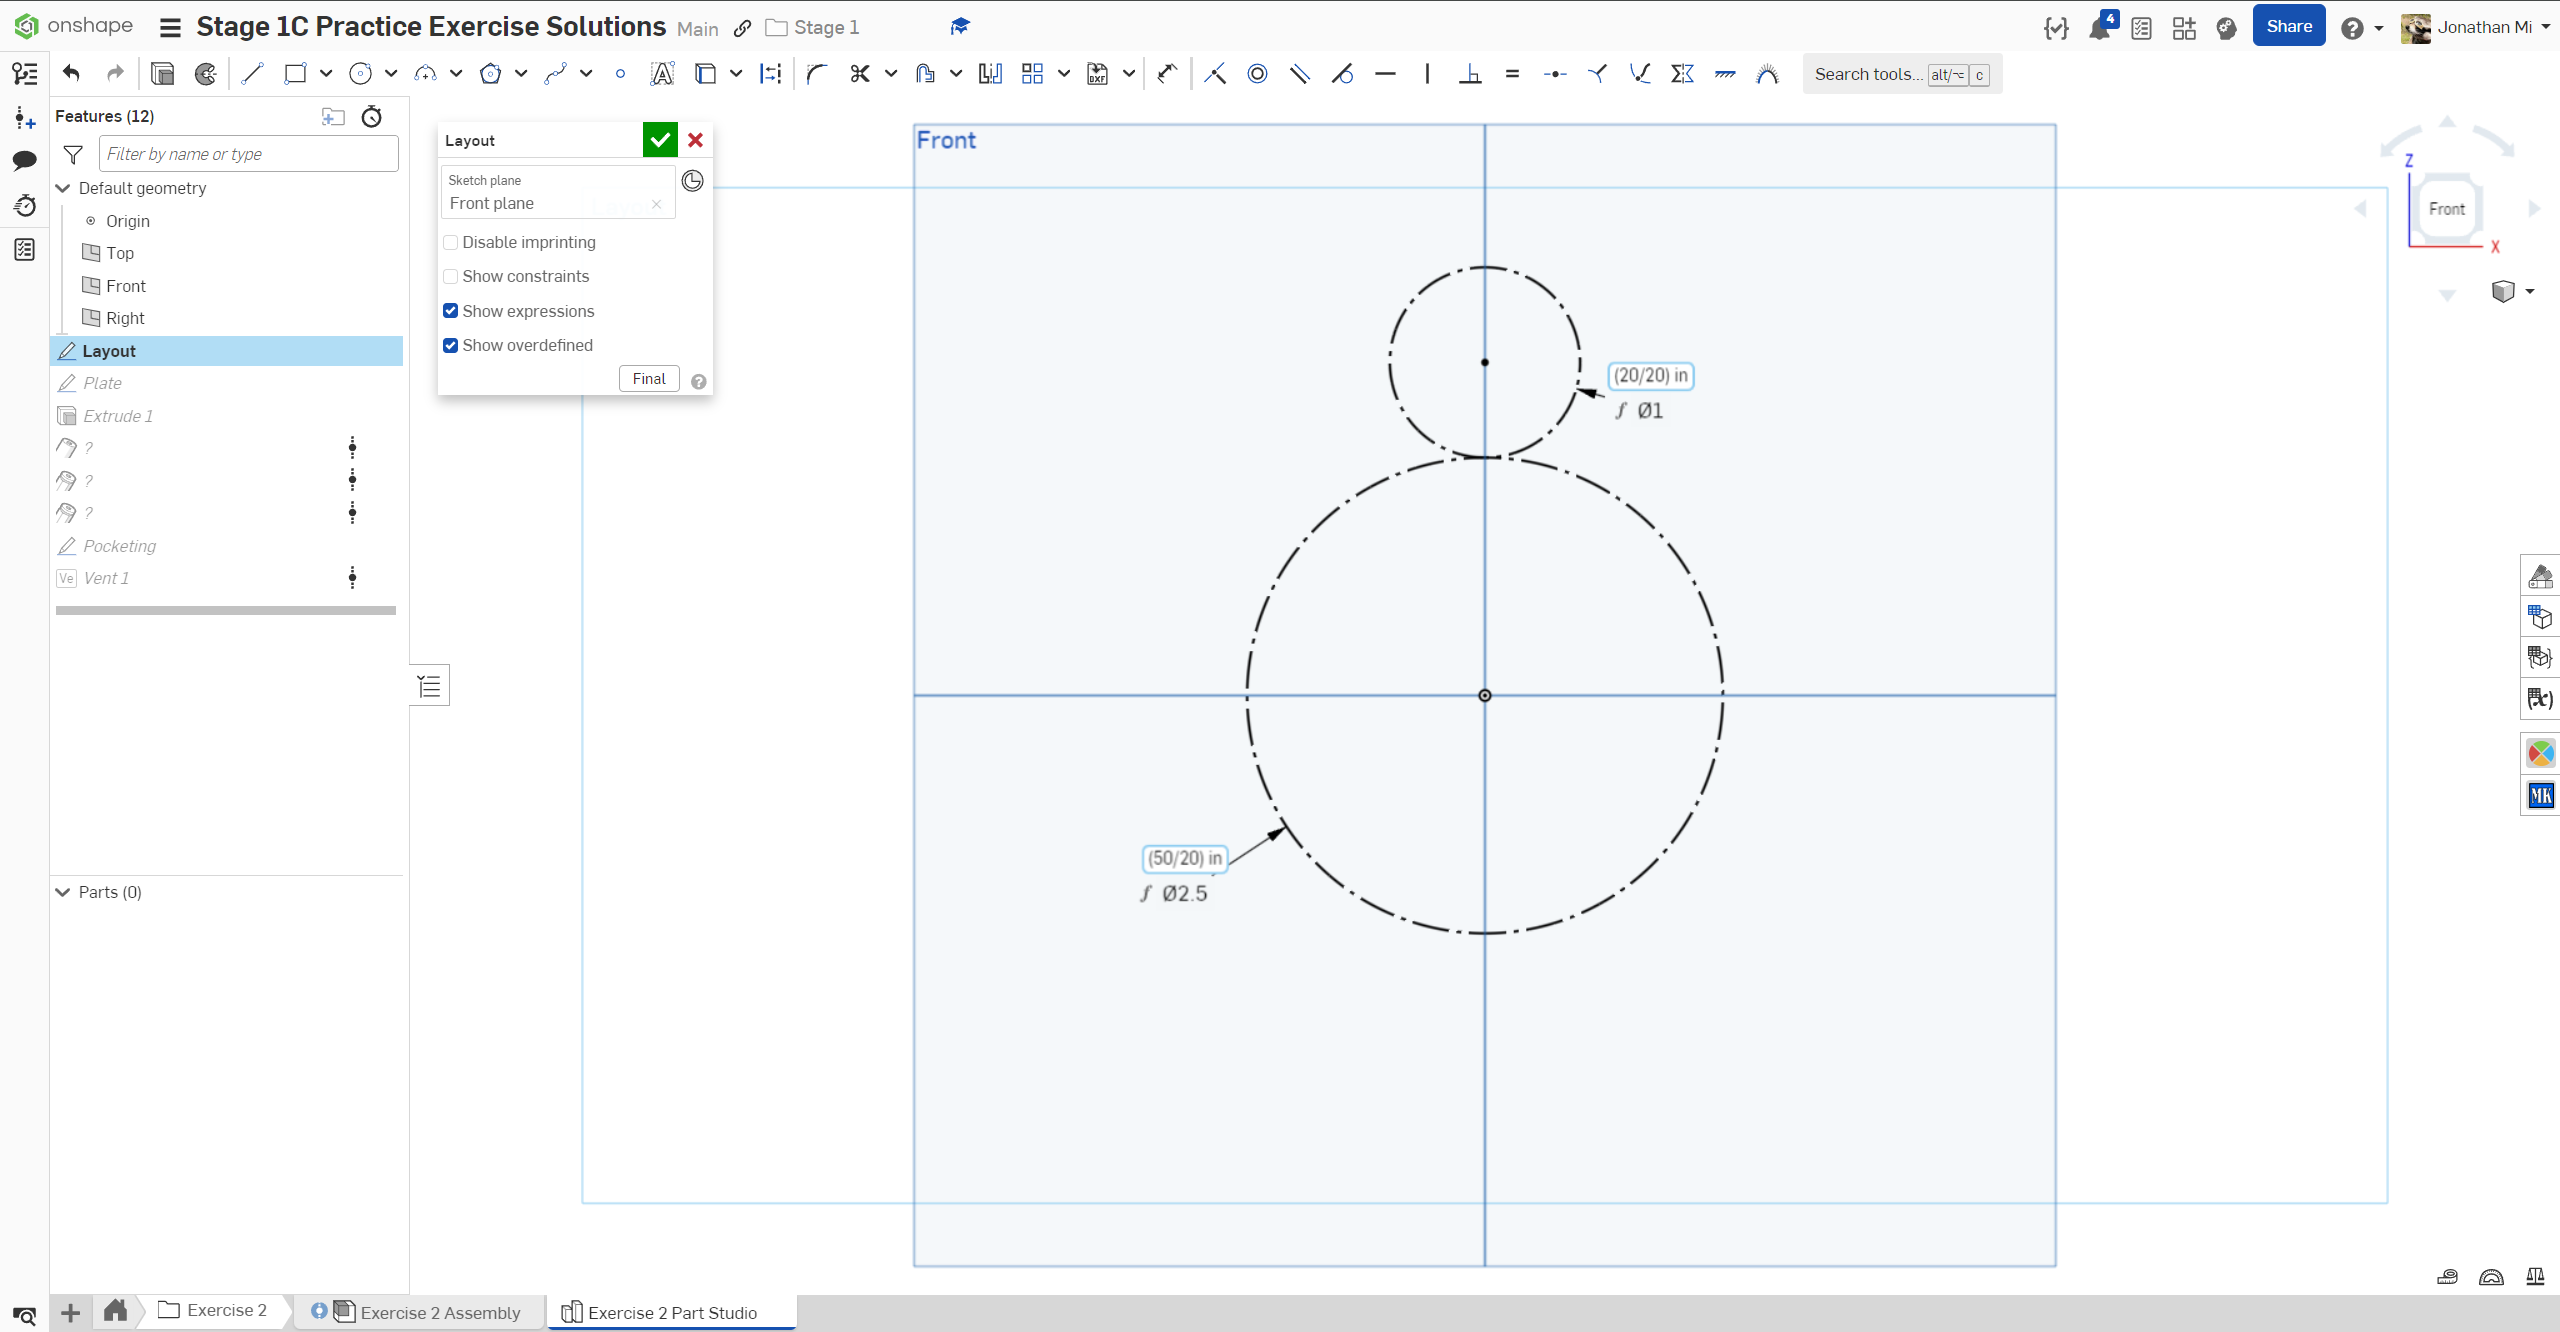The image size is (2560, 1332).
Task: Undo the last action
Action: point(71,73)
